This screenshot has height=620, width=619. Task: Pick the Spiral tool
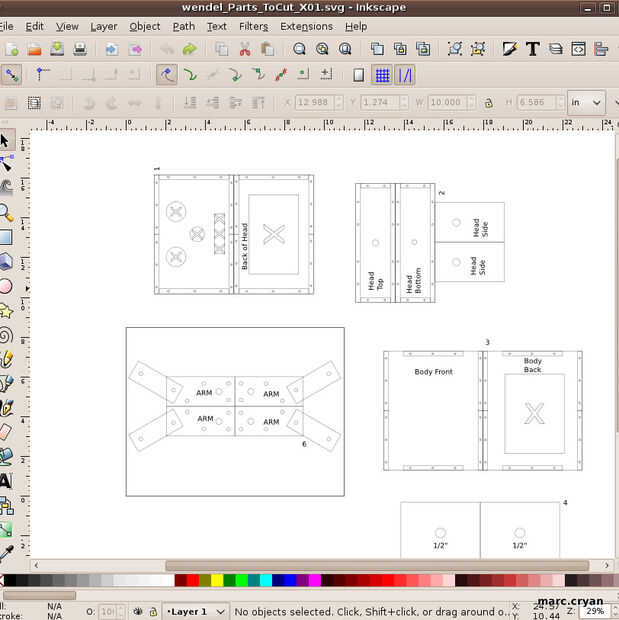[6, 335]
